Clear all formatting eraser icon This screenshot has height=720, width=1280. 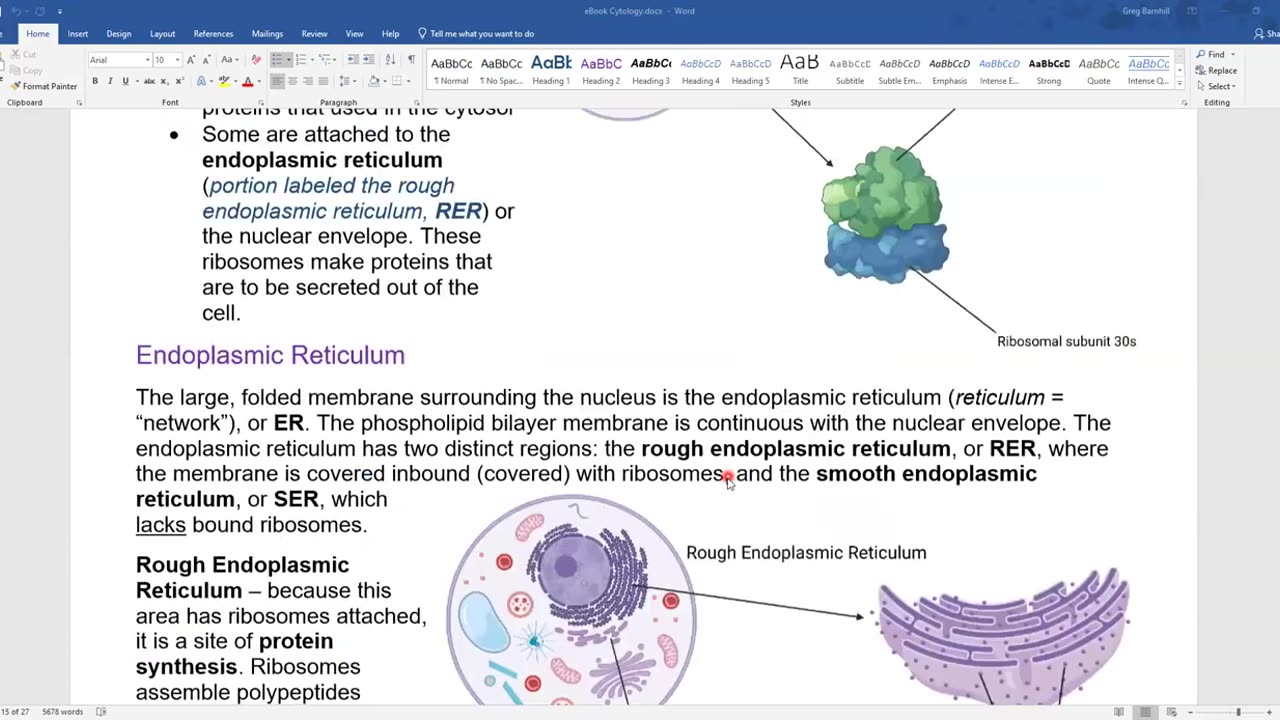click(x=256, y=60)
